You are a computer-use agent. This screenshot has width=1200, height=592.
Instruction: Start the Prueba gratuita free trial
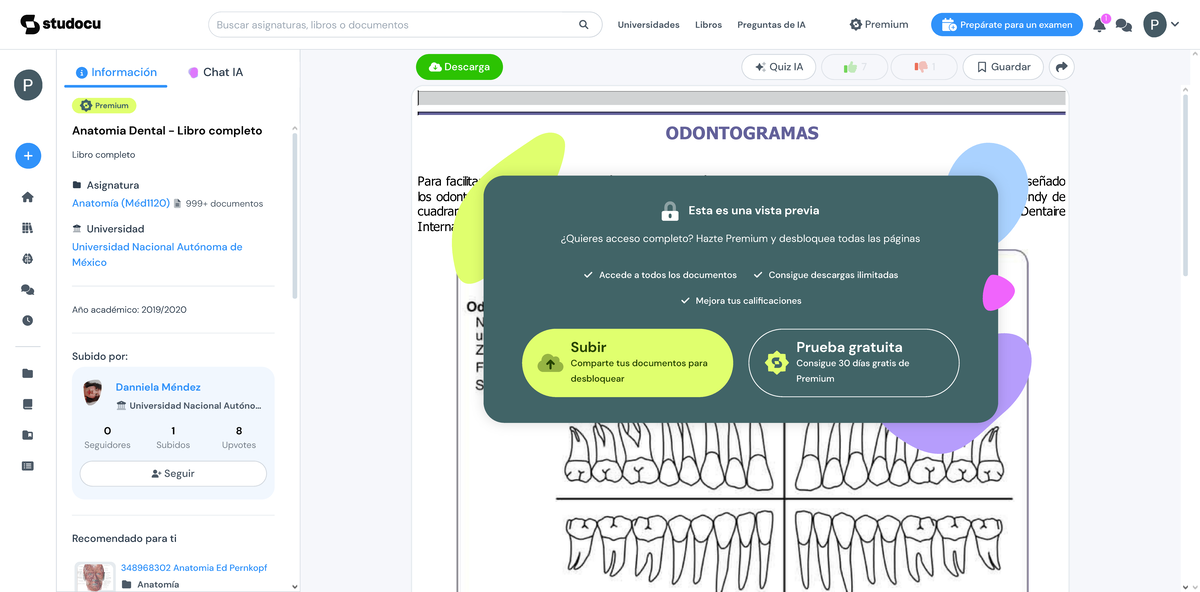click(x=853, y=362)
